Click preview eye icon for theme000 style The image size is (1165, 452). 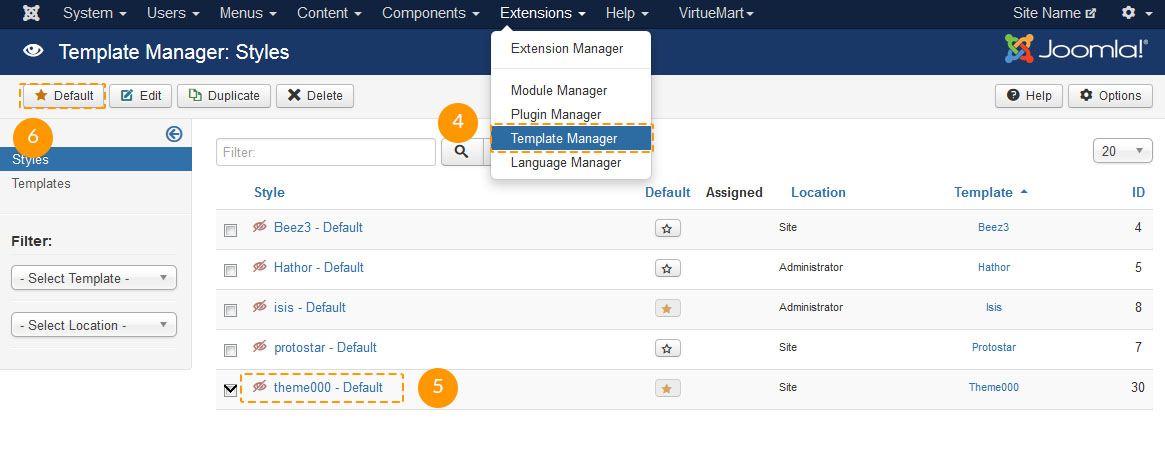[x=259, y=387]
